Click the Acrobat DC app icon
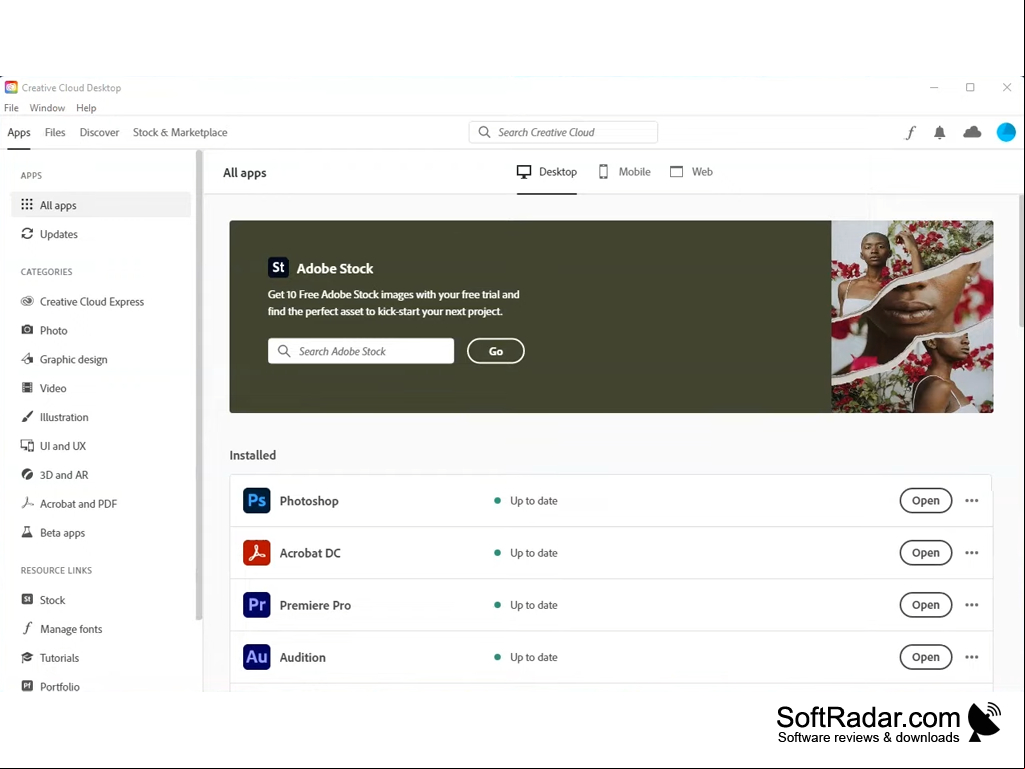The width and height of the screenshot is (1025, 769). tap(257, 553)
